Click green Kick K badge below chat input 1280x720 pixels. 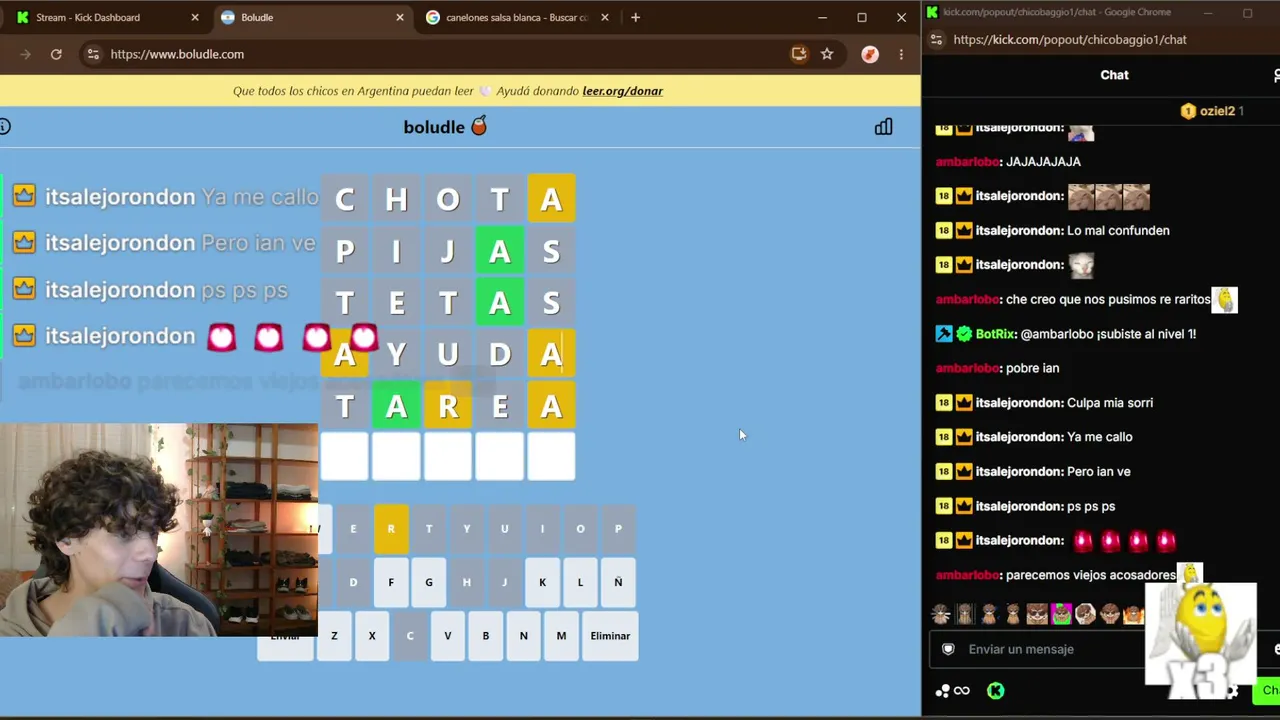tap(996, 691)
